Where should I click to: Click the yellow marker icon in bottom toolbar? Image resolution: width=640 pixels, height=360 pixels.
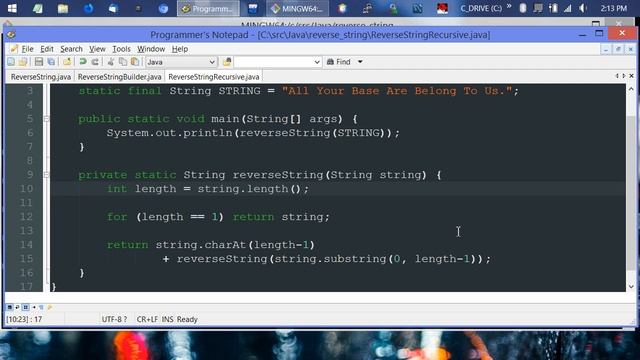click(x=50, y=307)
